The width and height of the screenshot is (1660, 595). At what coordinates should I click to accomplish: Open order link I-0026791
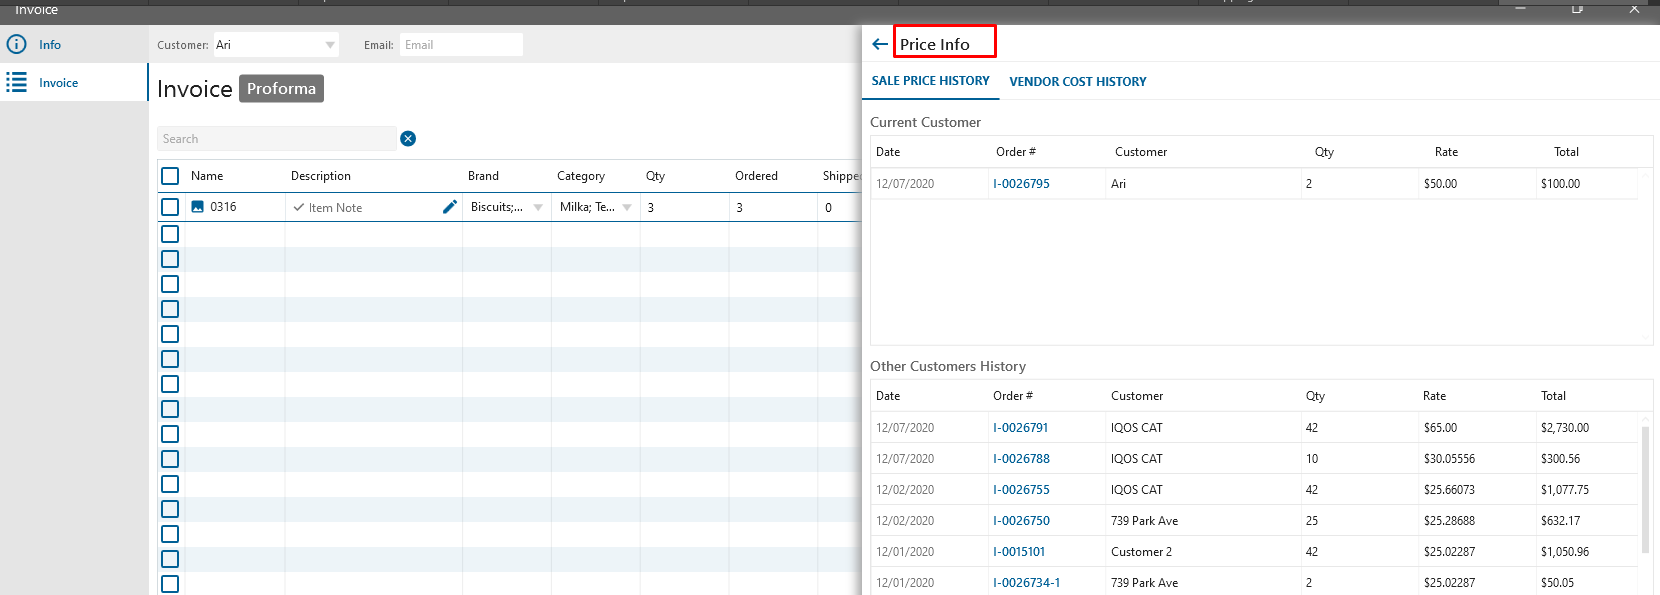pos(1020,428)
